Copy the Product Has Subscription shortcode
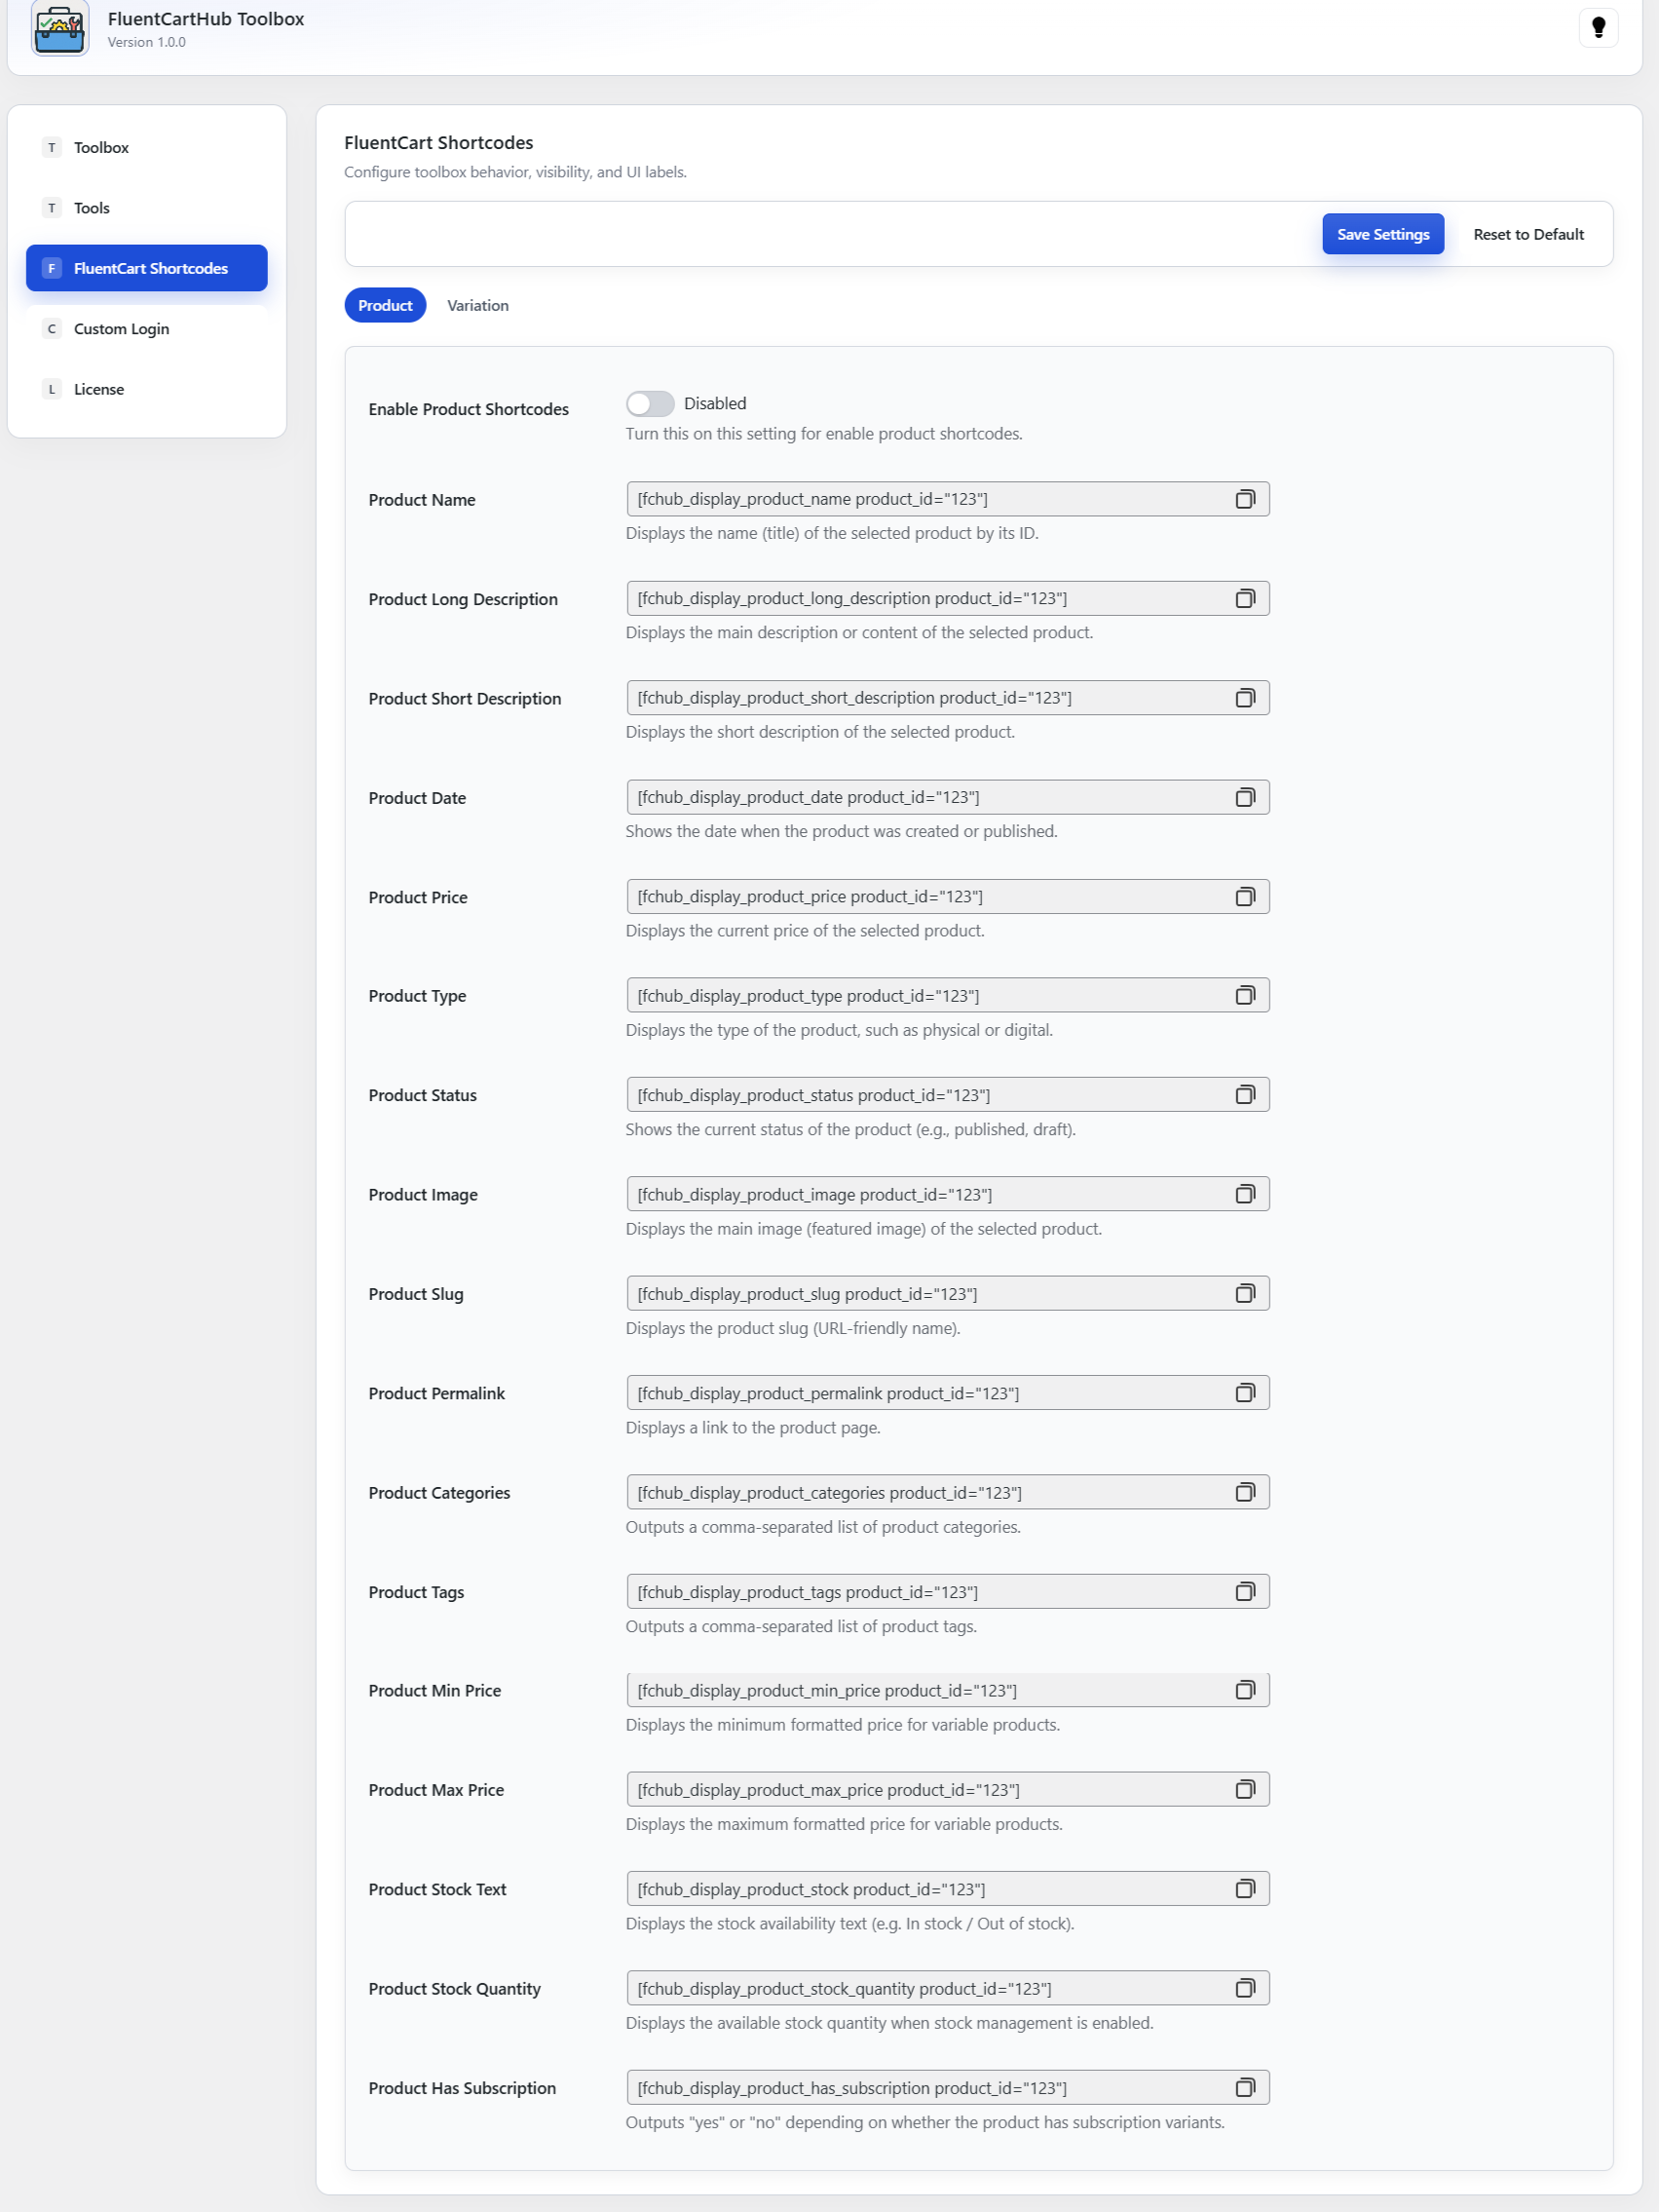Image resolution: width=1659 pixels, height=2212 pixels. 1244,2088
